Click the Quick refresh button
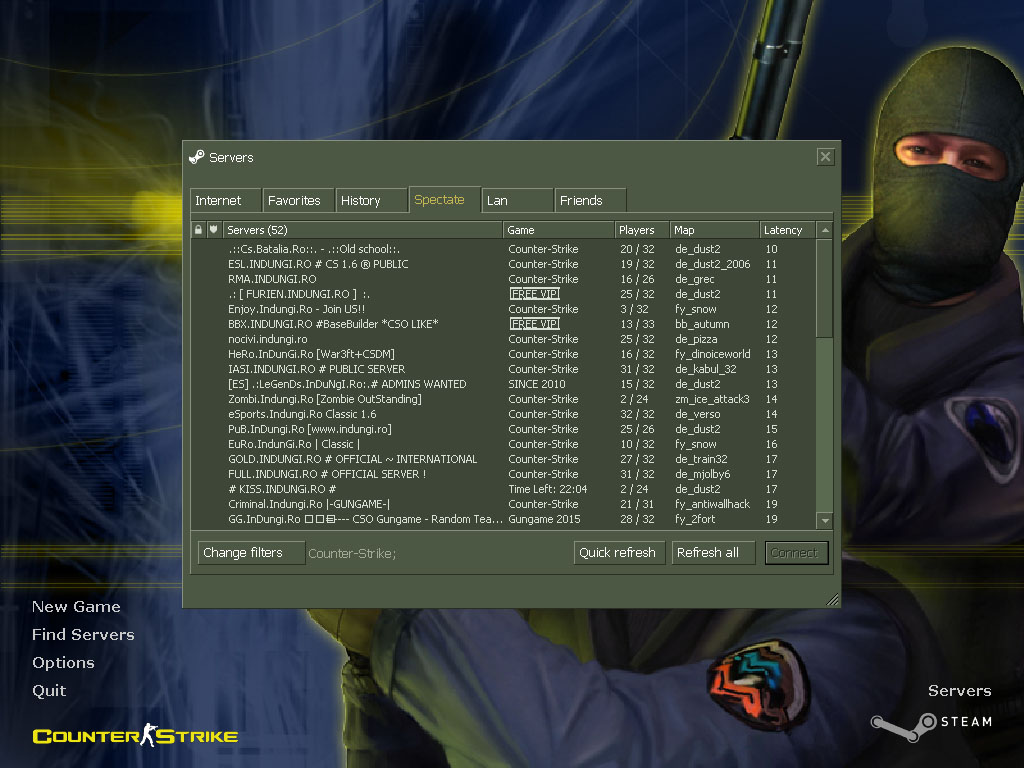 tap(619, 553)
